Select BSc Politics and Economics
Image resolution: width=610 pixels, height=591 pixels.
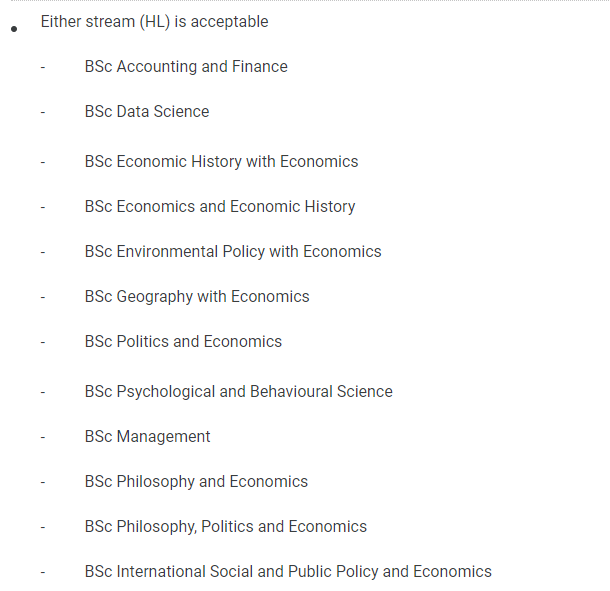[x=183, y=342]
